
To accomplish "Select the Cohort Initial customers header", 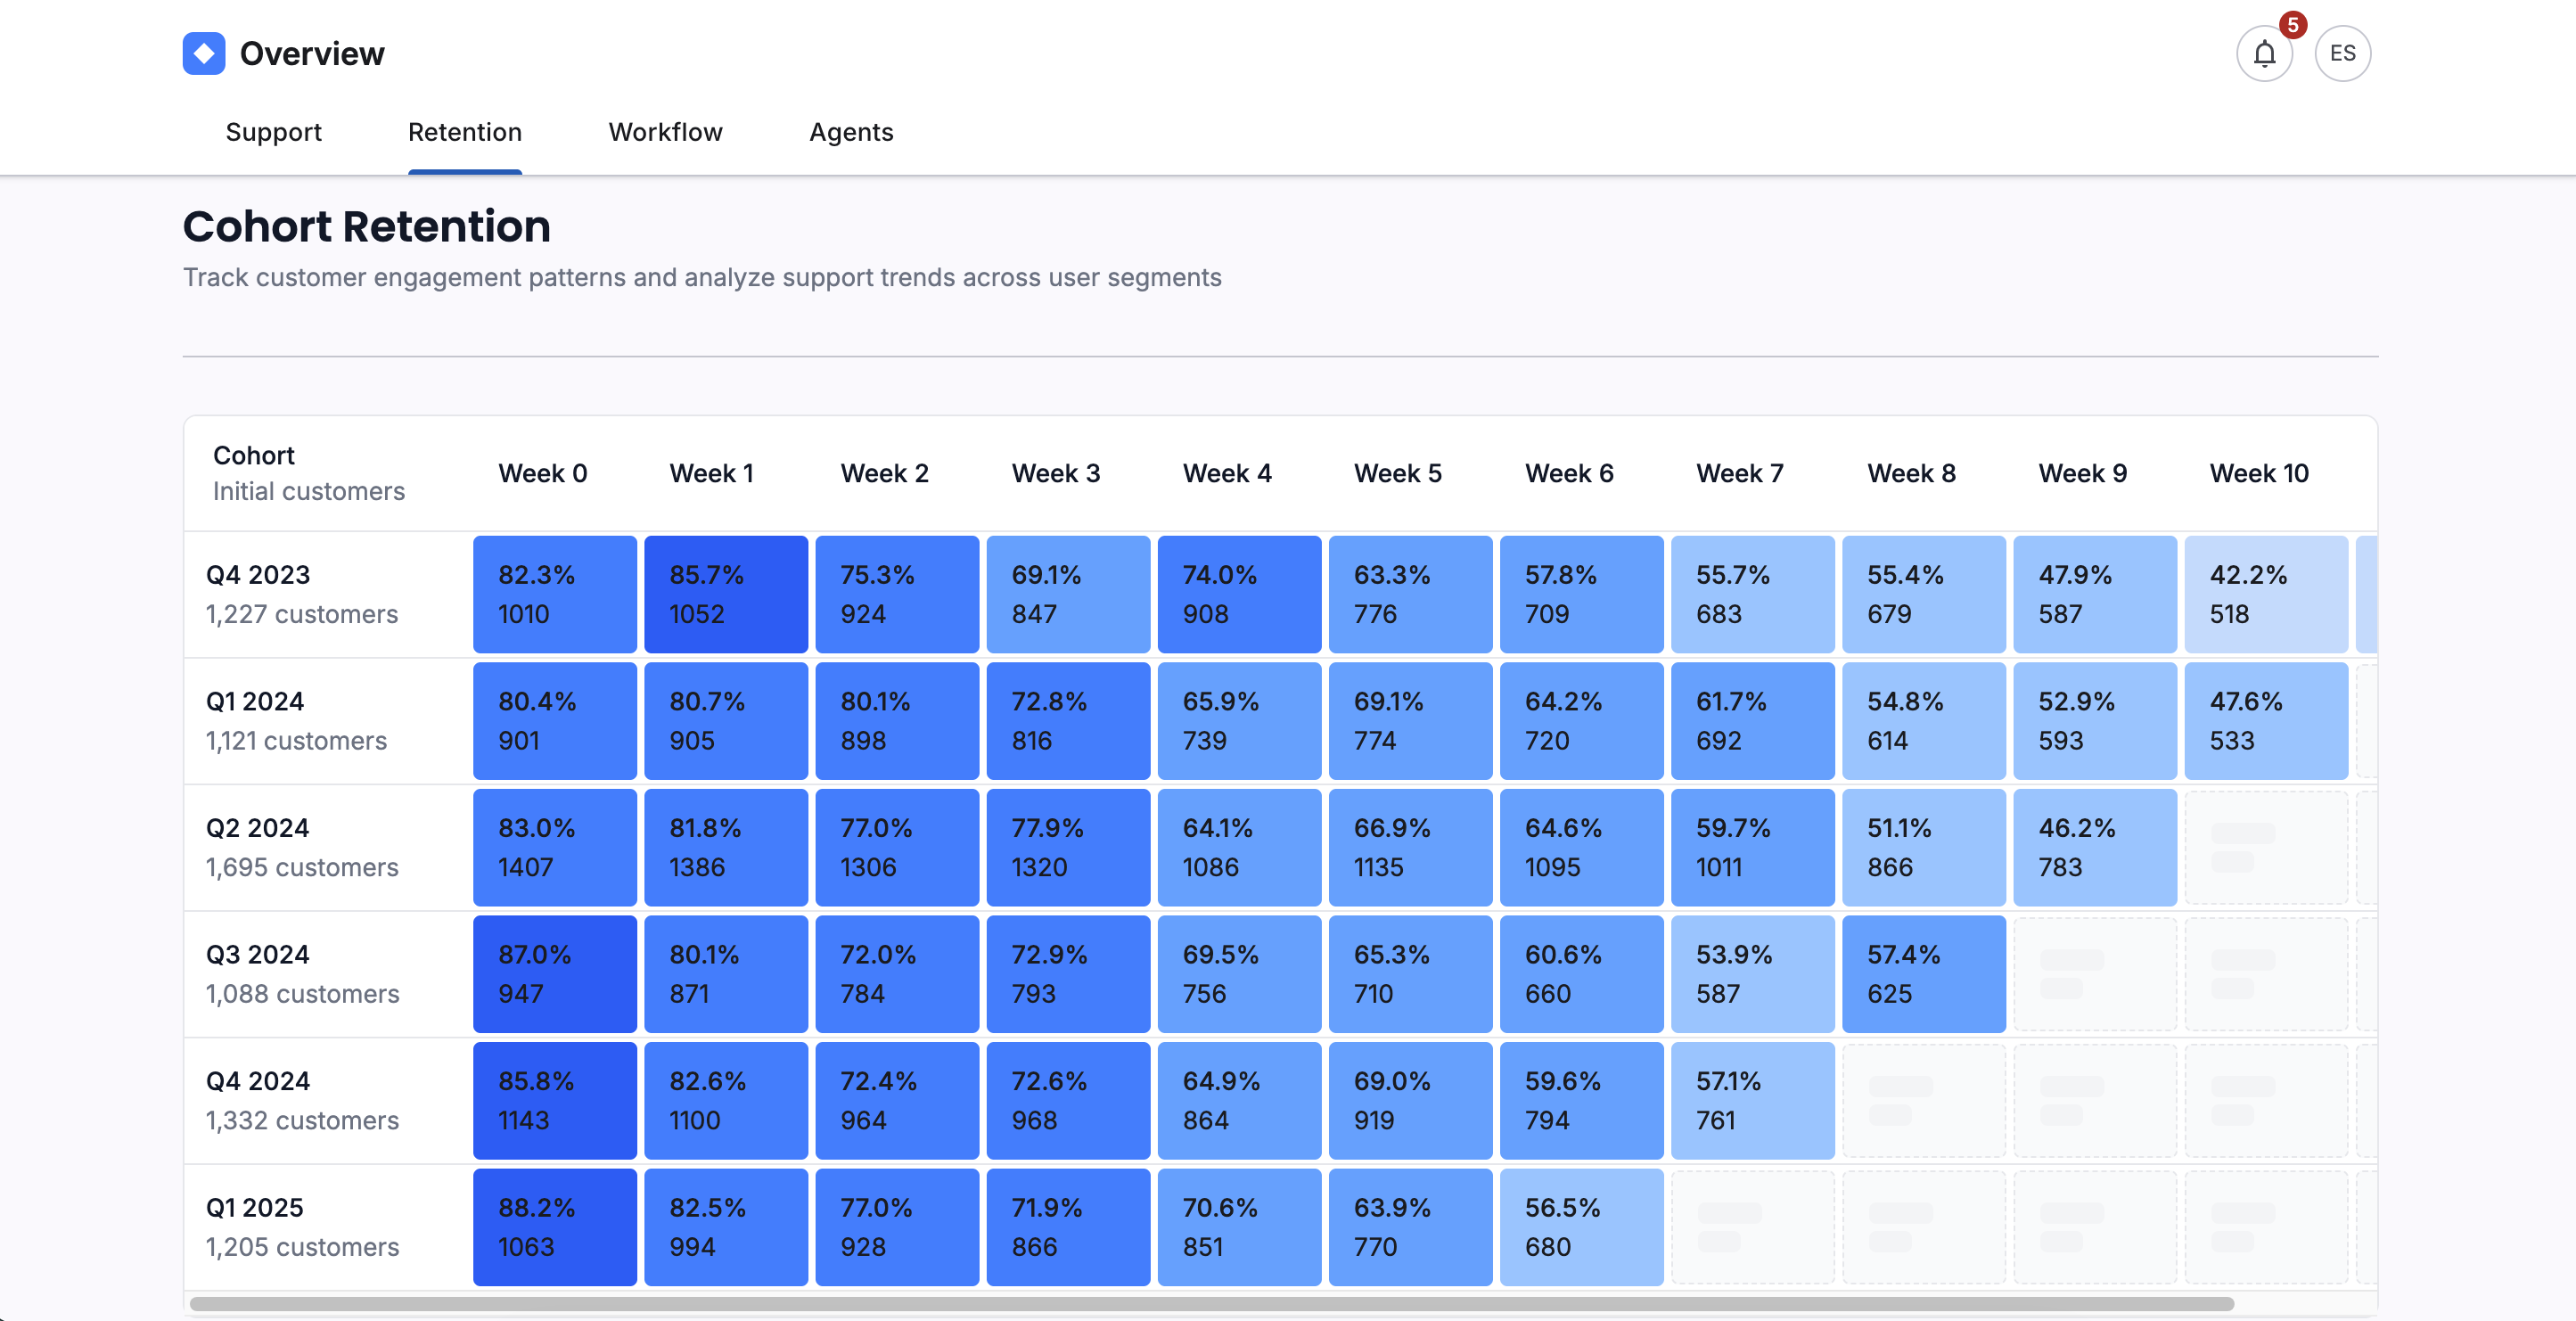I will tap(309, 472).
